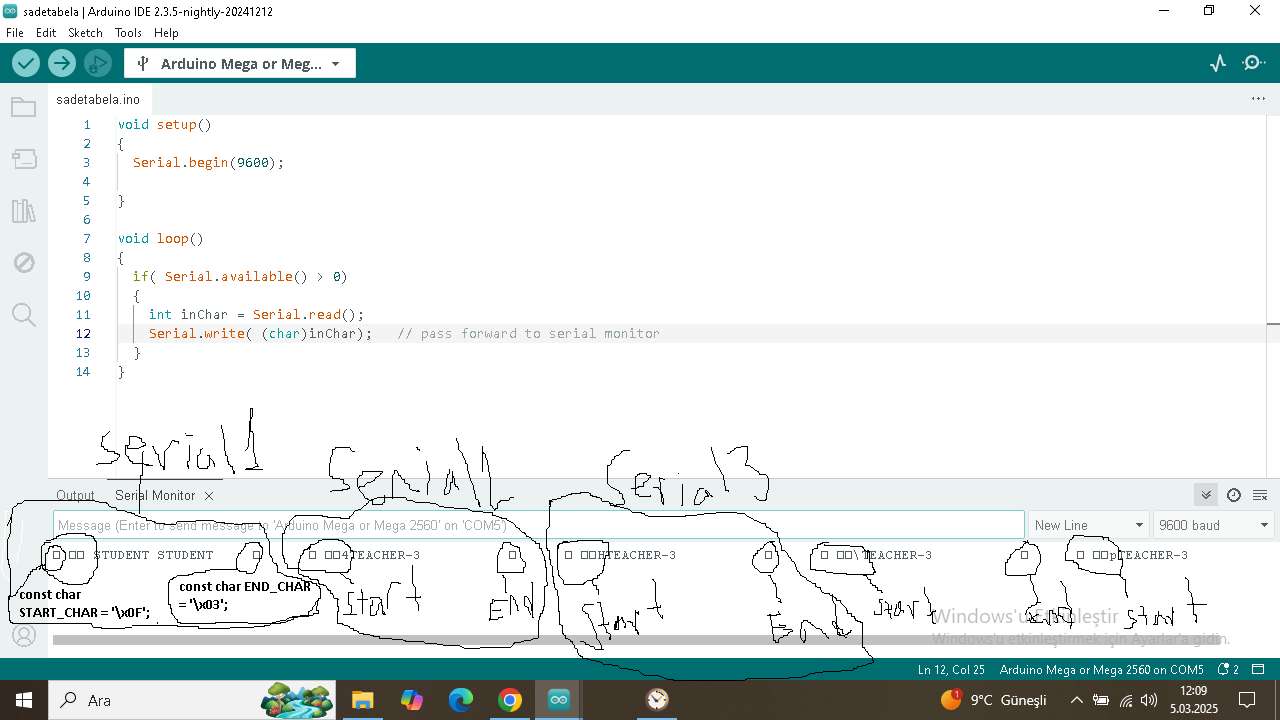Open the 9600 baud rate dropdown
Image resolution: width=1280 pixels, height=720 pixels.
tap(1213, 524)
